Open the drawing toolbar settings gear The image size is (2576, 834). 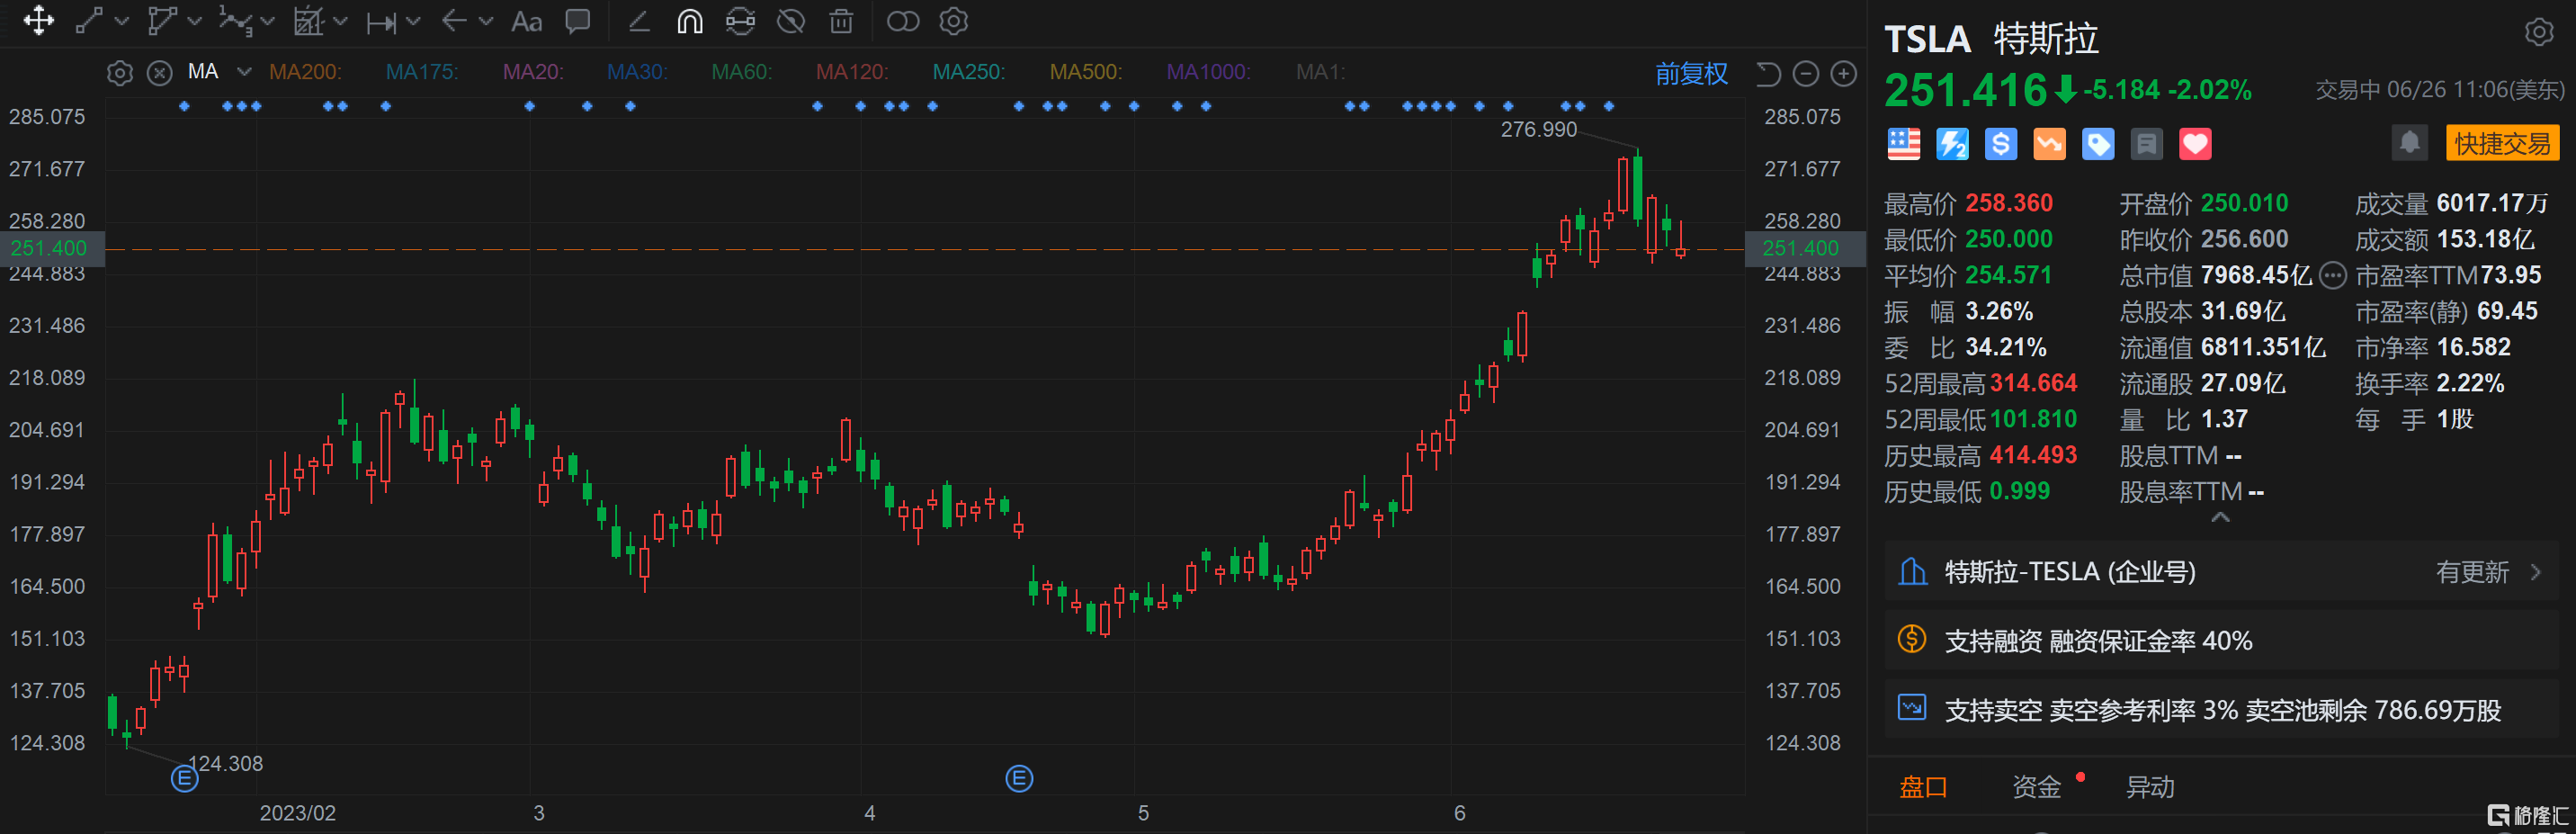(954, 21)
